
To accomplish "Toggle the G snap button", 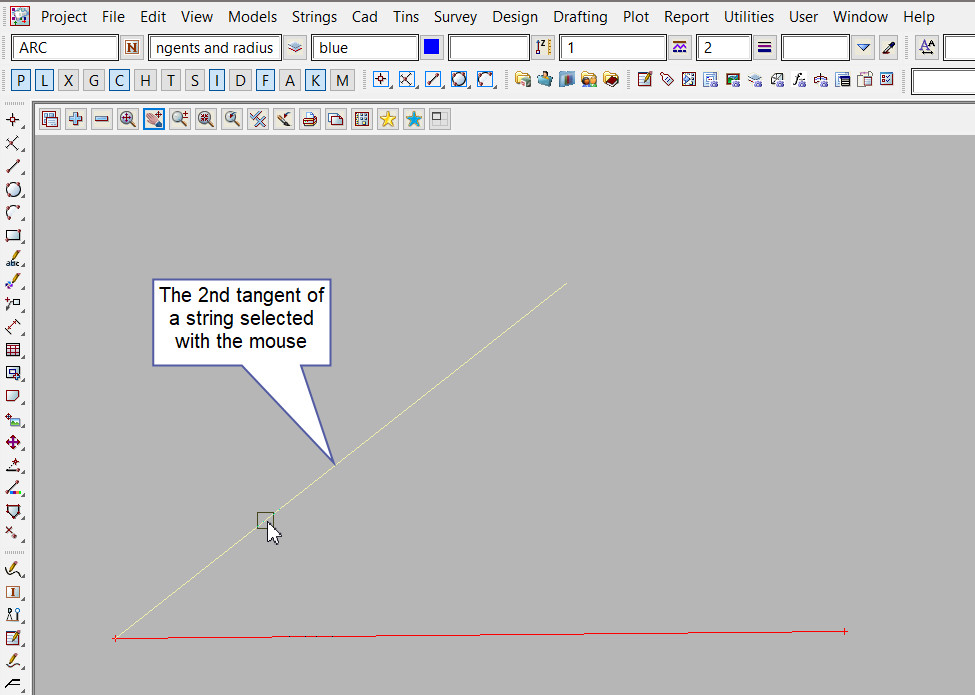I will [94, 81].
